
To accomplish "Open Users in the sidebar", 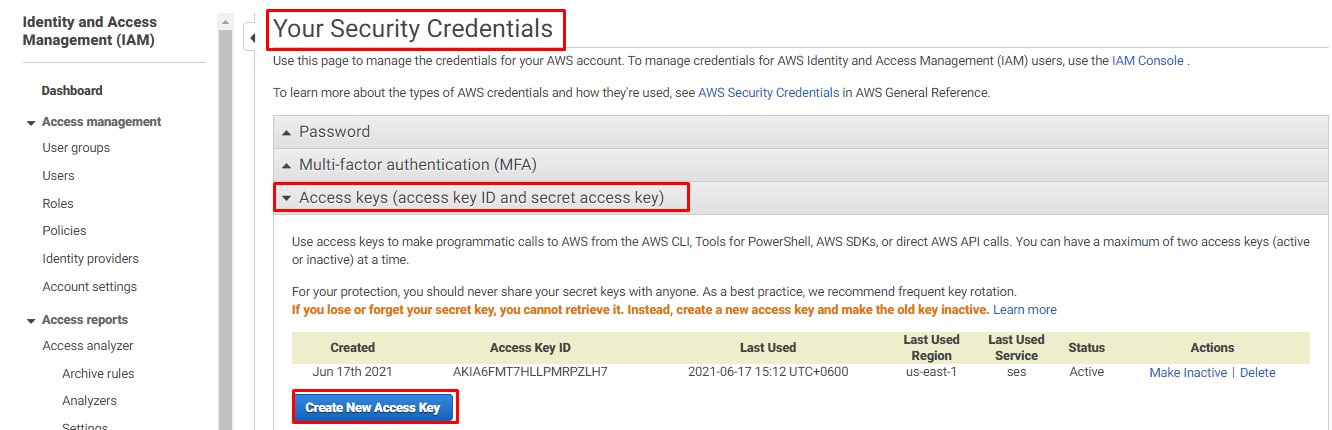I will pyautogui.click(x=58, y=176).
